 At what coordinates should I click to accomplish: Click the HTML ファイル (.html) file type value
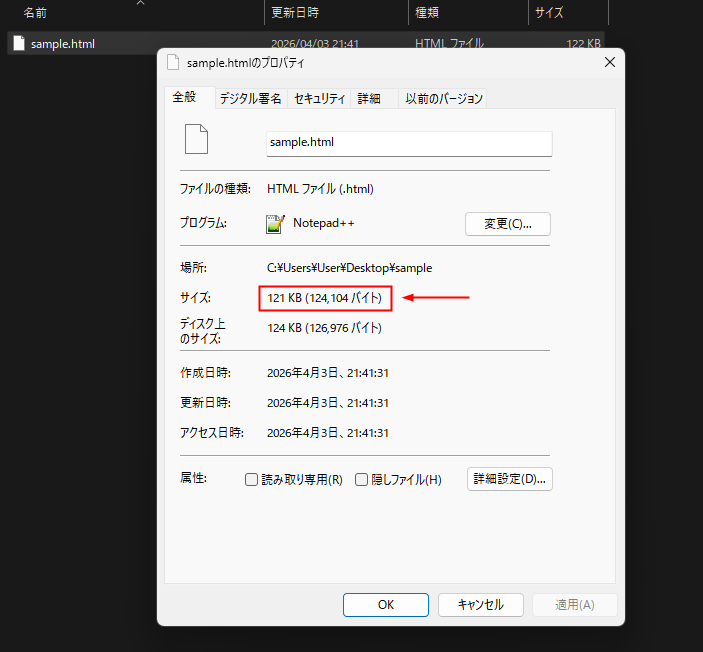pos(320,189)
